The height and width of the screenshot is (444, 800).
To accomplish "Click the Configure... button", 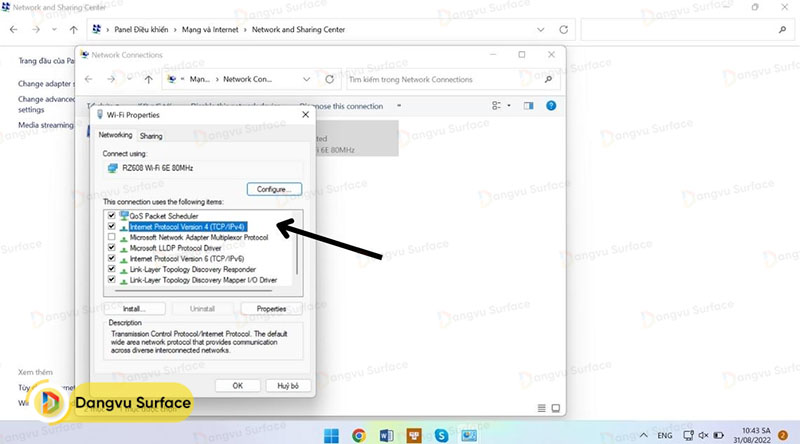I will (274, 189).
